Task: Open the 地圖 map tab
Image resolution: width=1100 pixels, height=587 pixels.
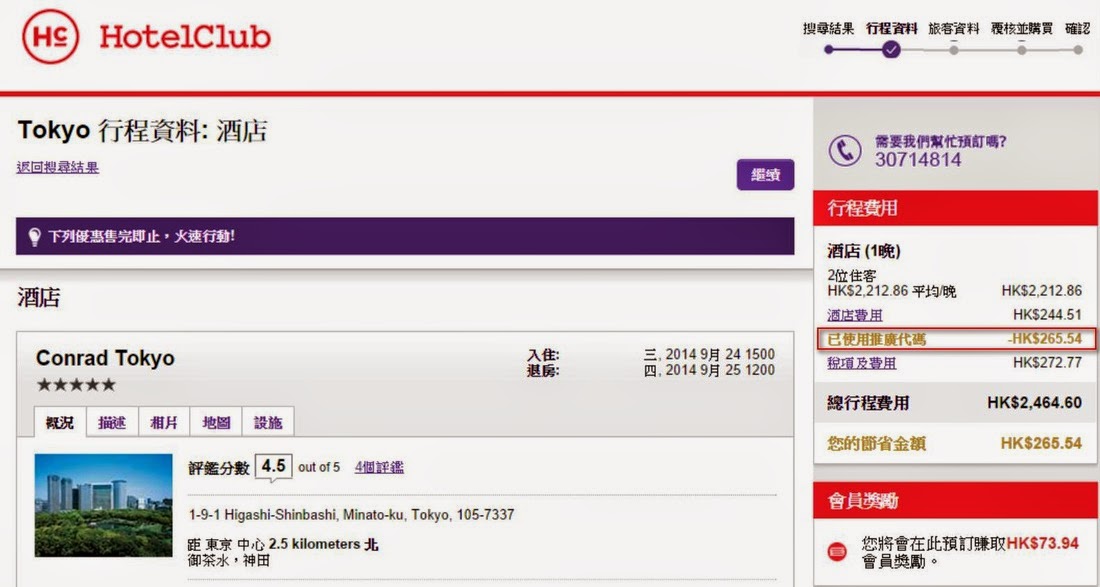Action: pyautogui.click(x=216, y=422)
